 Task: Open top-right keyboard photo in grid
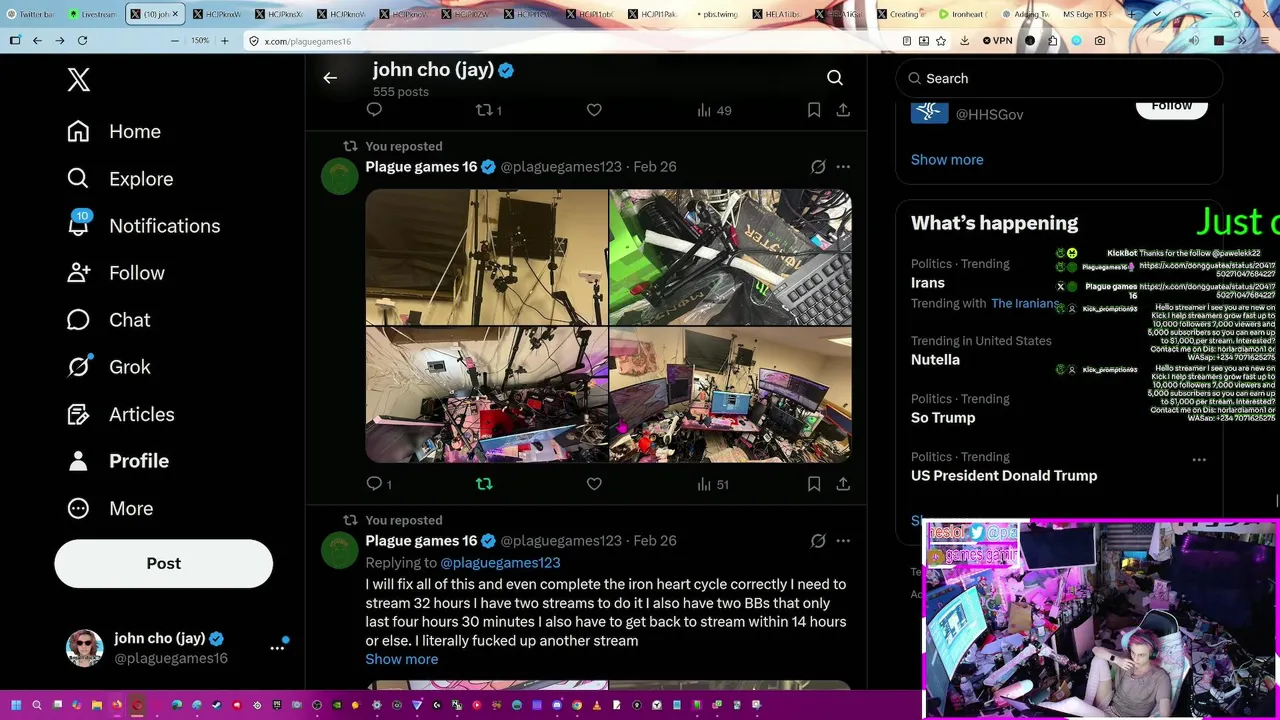[730, 257]
